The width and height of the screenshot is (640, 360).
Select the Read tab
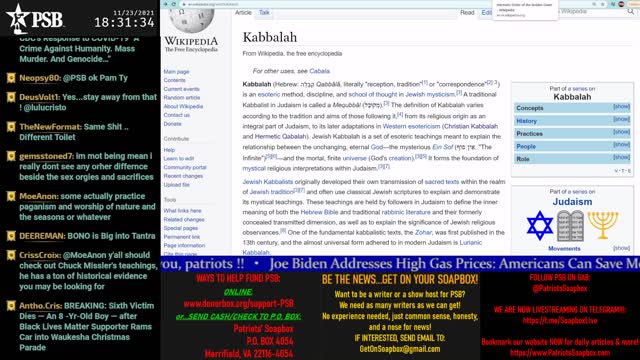(x=467, y=13)
